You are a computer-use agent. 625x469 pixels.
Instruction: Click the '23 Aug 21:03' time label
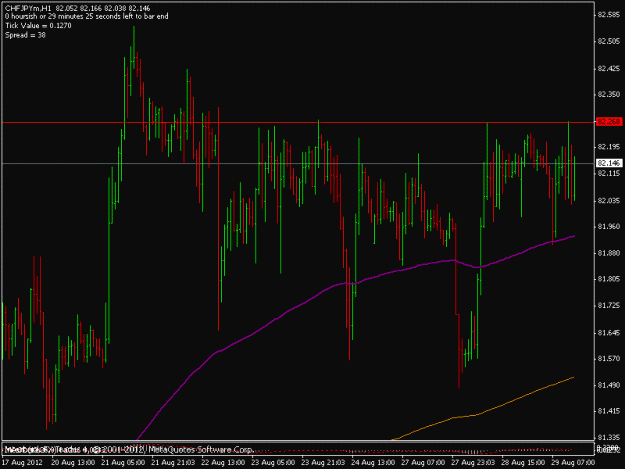point(323,463)
